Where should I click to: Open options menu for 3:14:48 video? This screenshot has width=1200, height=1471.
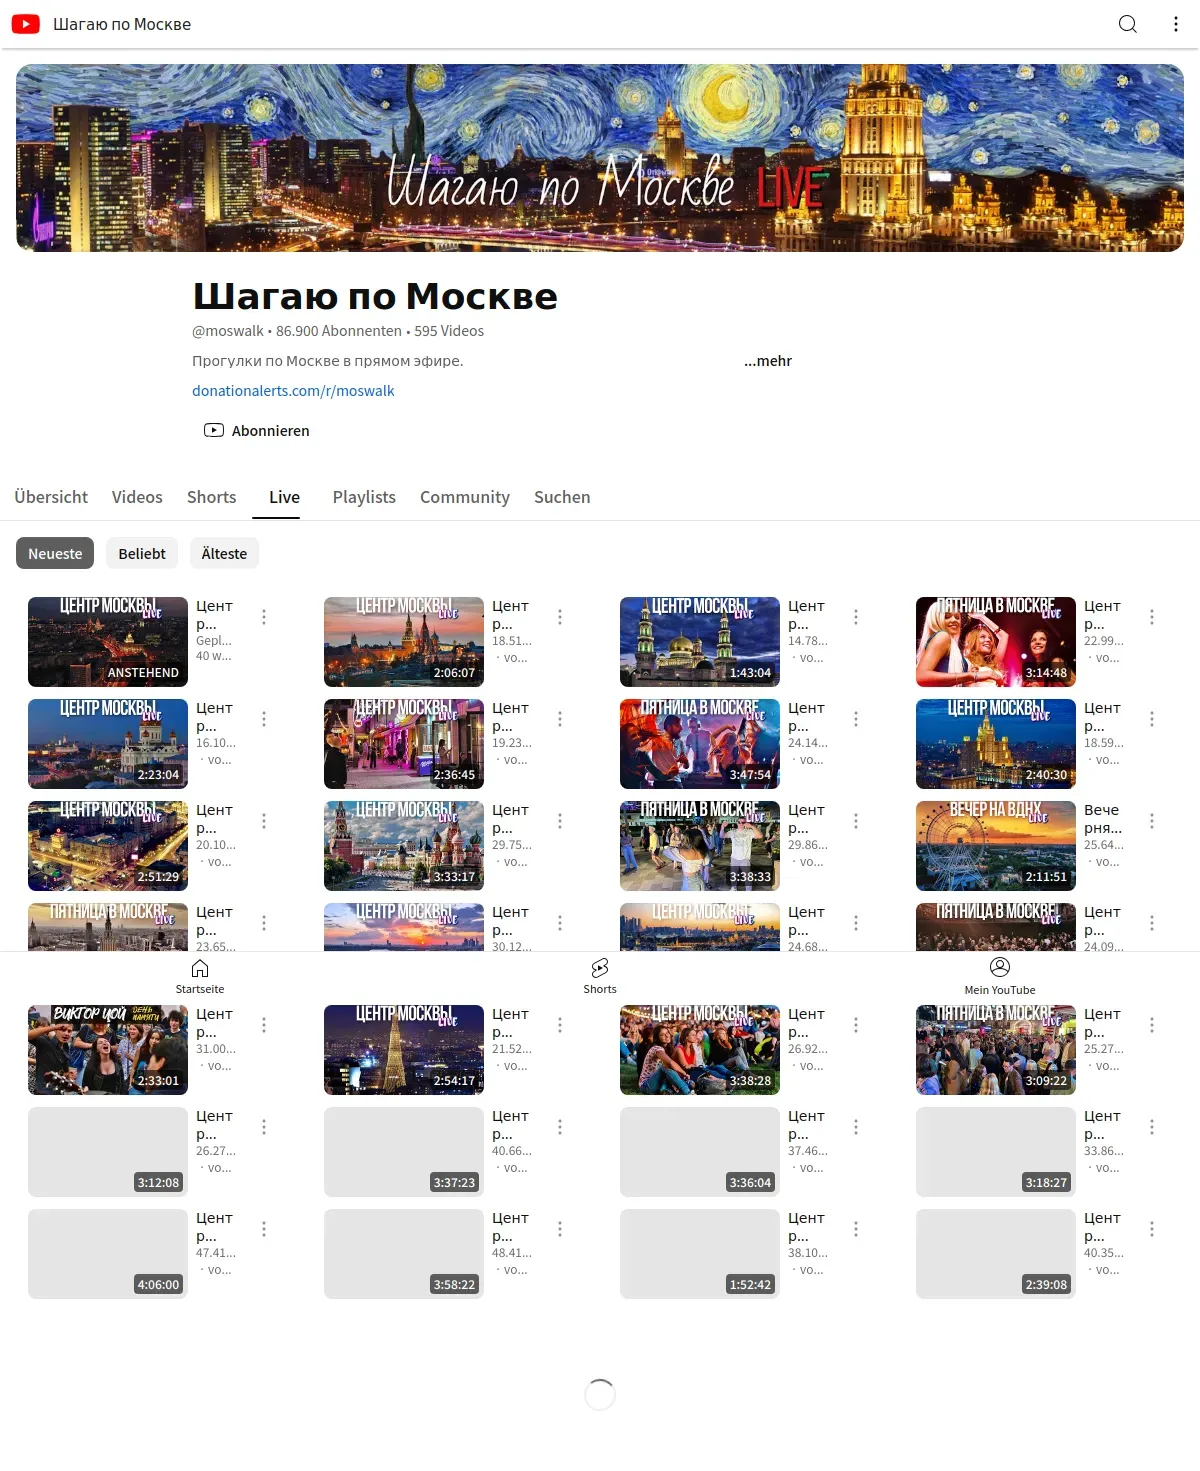coord(1152,617)
